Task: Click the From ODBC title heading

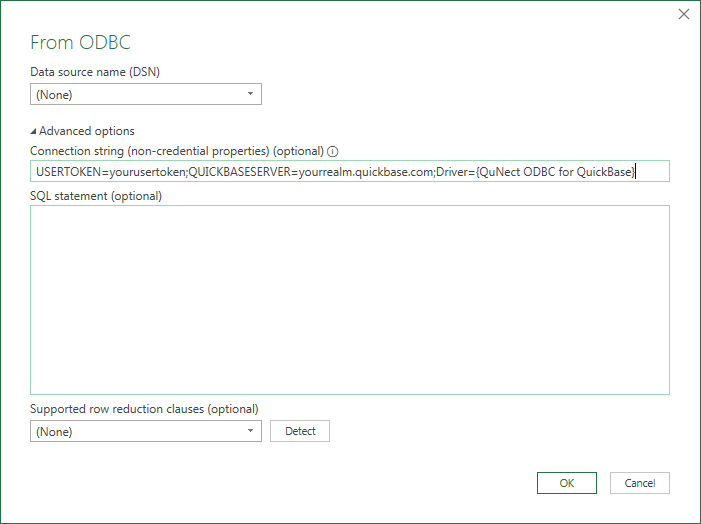Action: coord(80,42)
